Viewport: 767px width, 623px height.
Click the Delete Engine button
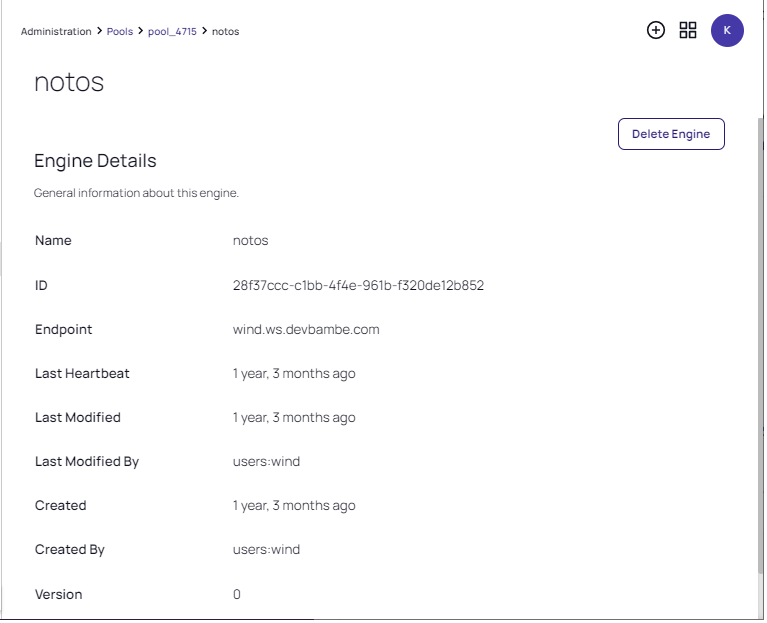click(x=671, y=134)
